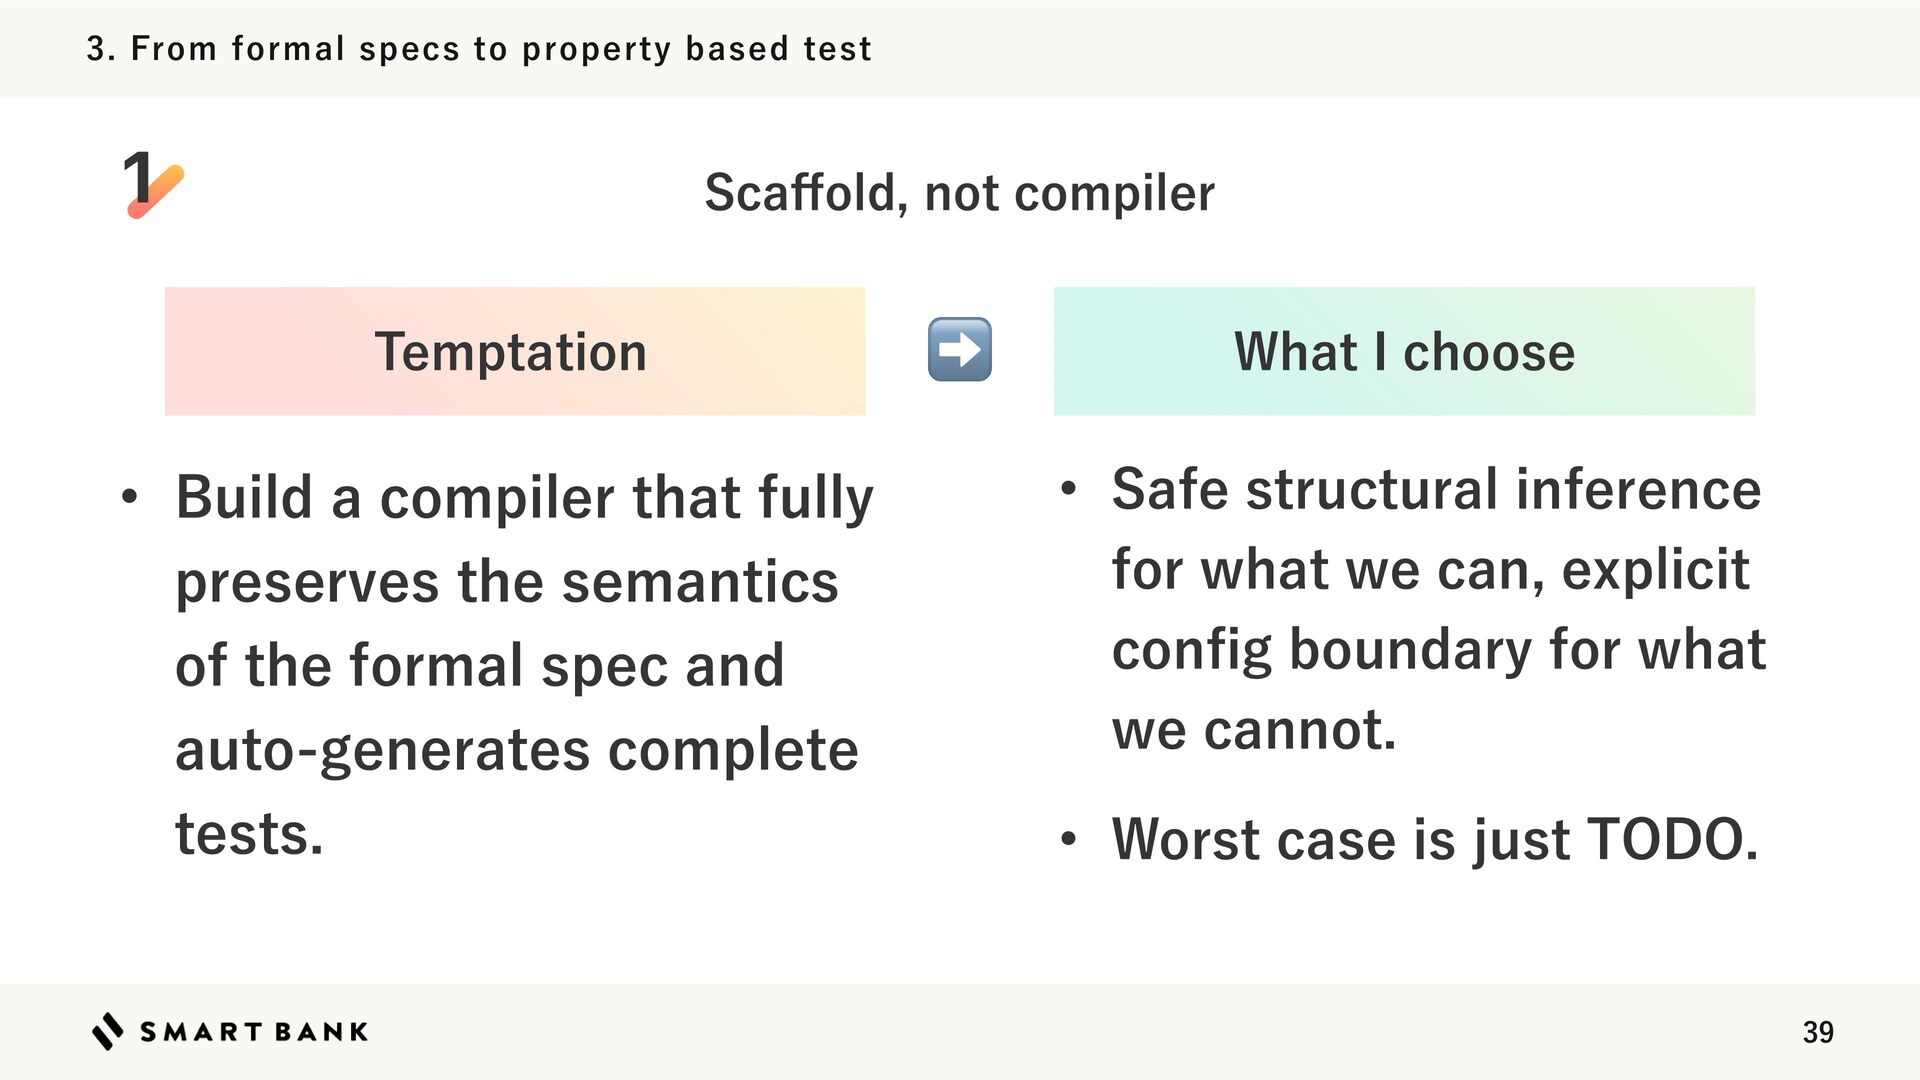Click the line "auto-generates complete"
Screen dimensions: 1920x1080
tap(516, 750)
